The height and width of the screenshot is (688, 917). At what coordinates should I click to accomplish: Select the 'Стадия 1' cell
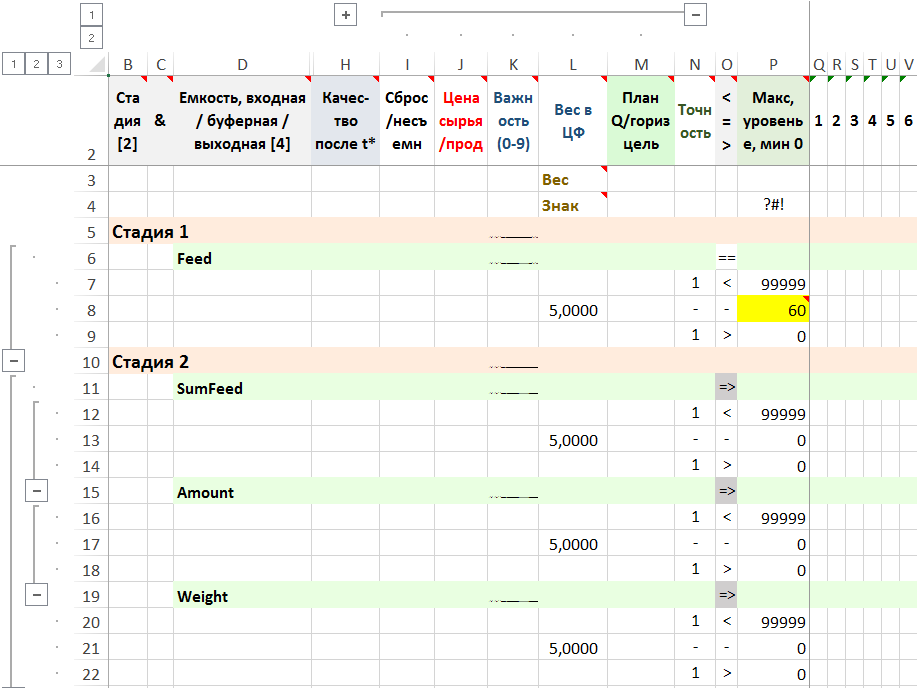coord(150,232)
